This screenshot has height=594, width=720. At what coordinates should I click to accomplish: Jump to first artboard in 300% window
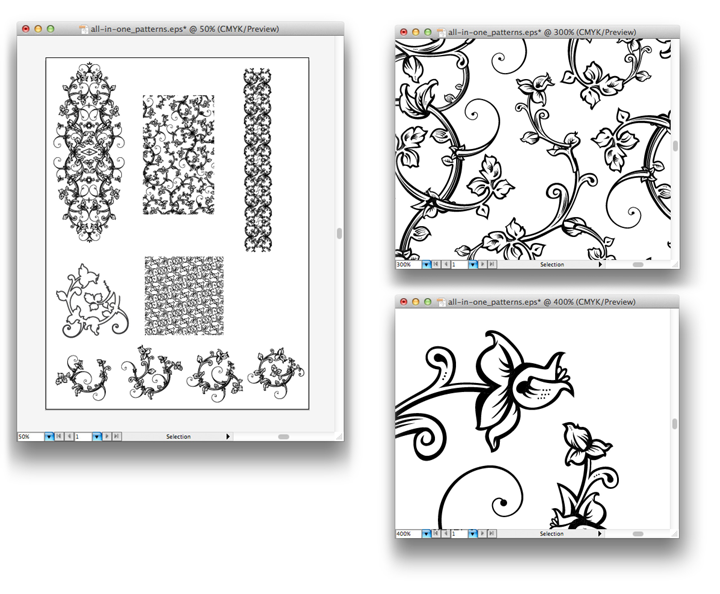click(436, 265)
